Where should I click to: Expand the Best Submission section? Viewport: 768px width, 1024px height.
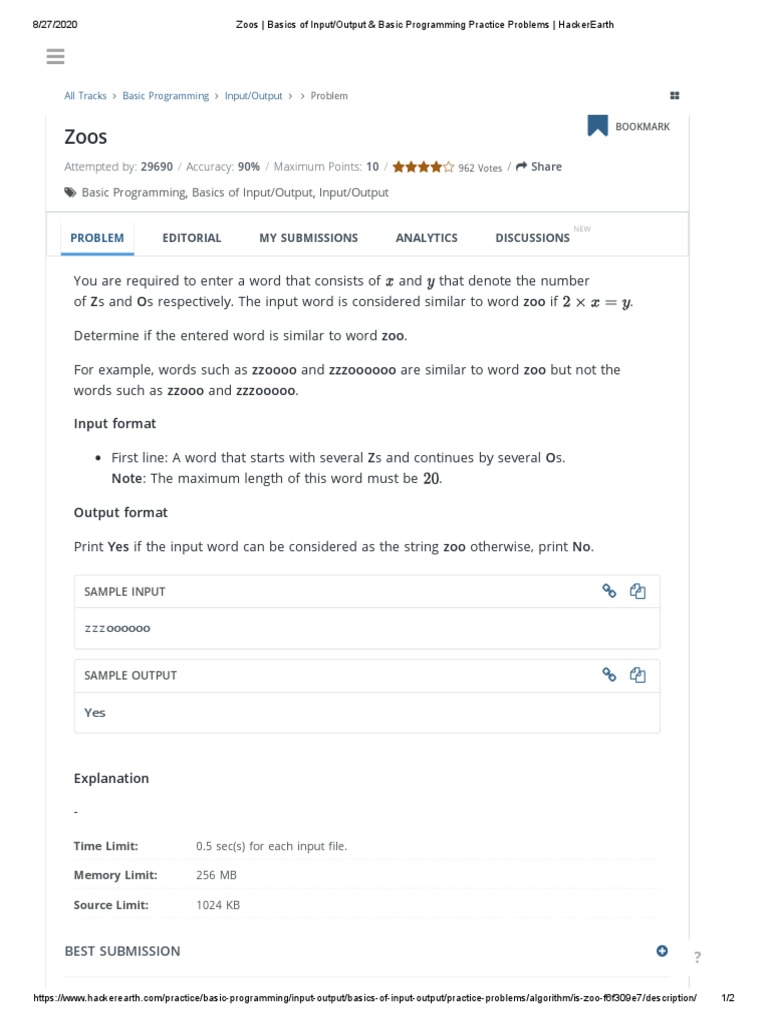pyautogui.click(x=662, y=950)
